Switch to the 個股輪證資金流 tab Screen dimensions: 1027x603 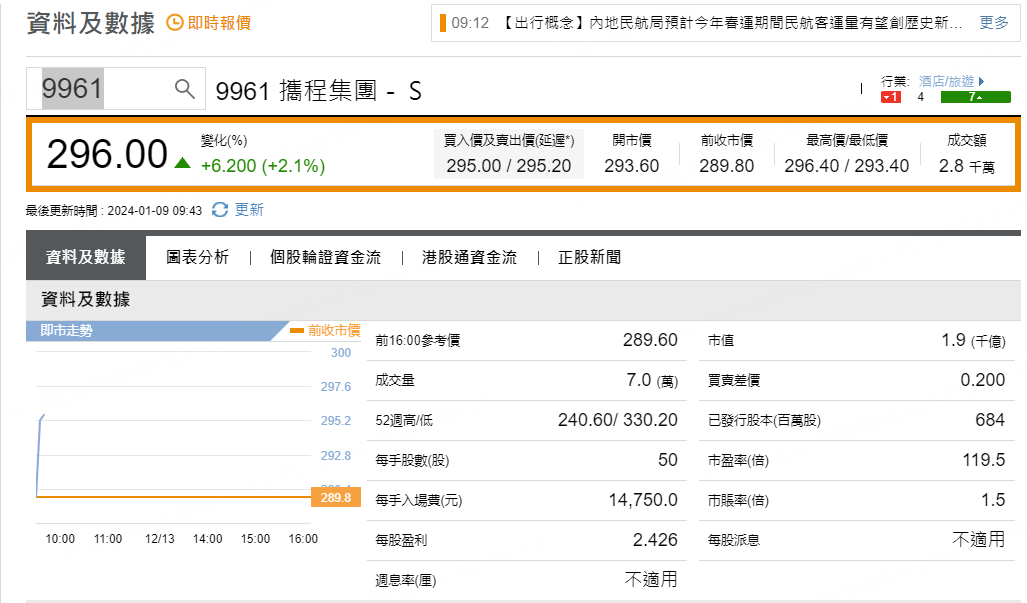click(x=326, y=257)
